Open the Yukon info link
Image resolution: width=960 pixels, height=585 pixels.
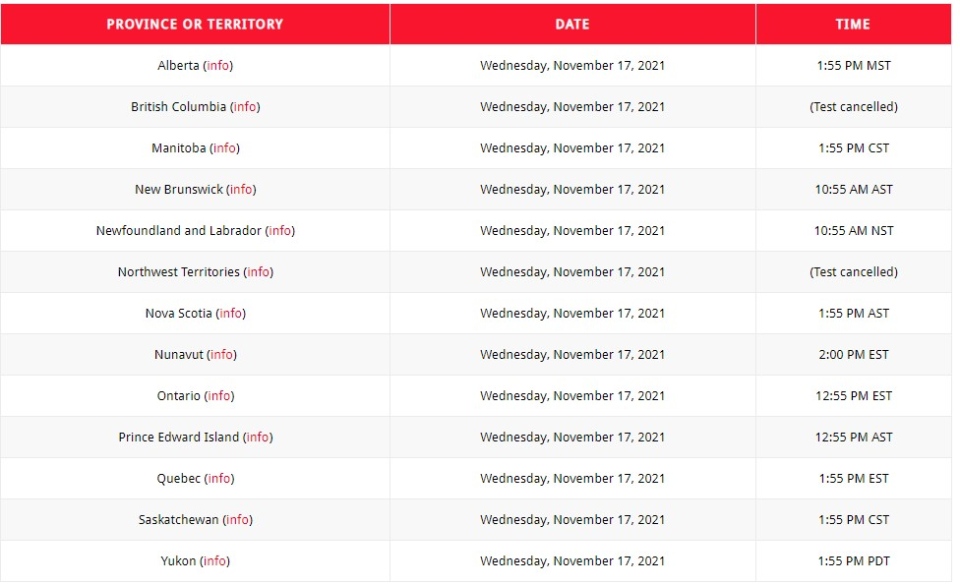point(215,561)
